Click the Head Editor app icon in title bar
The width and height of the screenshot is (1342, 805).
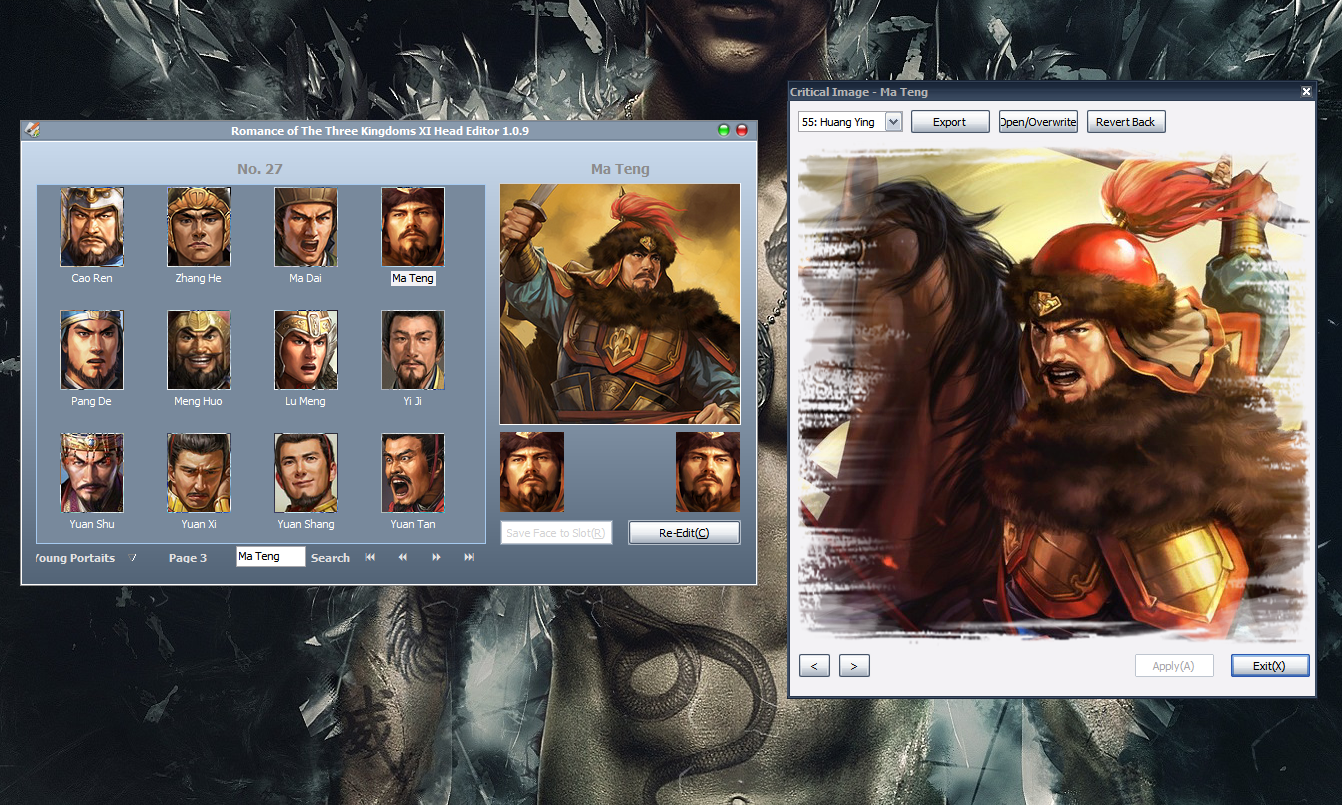(x=32, y=129)
